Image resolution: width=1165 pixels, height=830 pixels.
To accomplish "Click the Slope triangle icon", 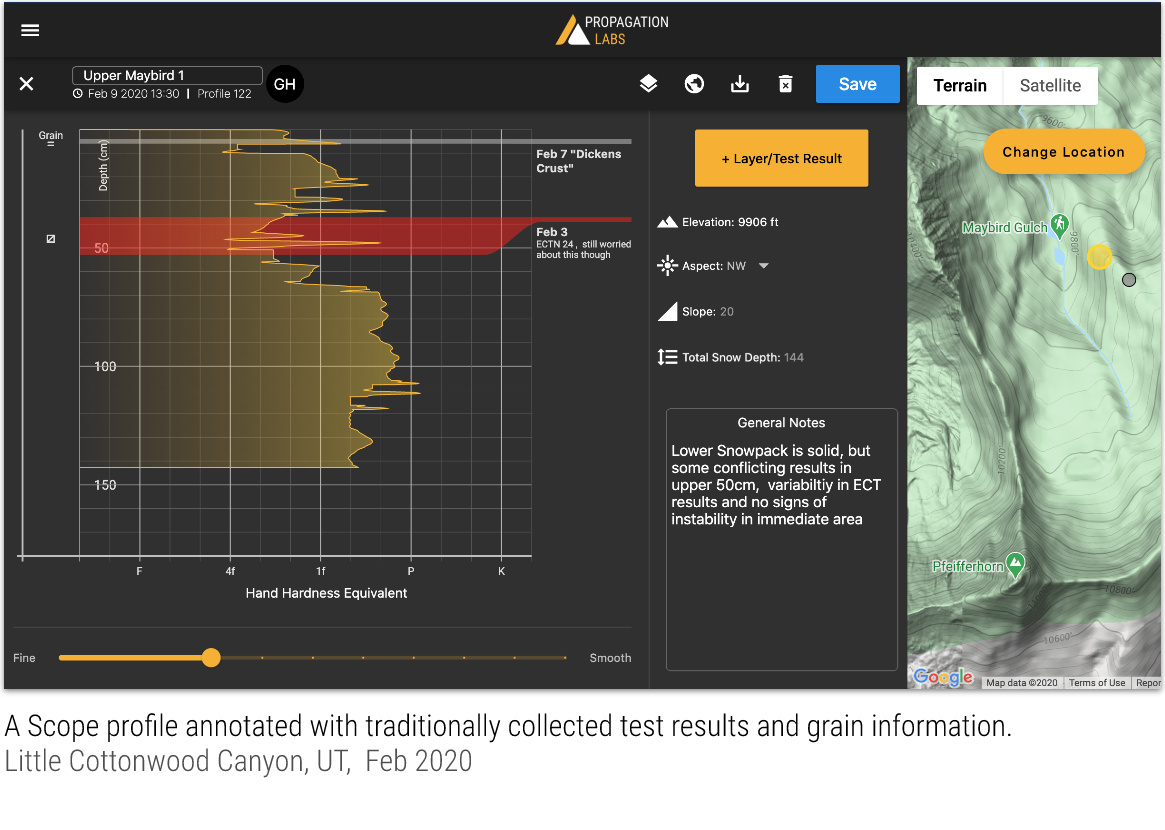I will click(x=667, y=311).
